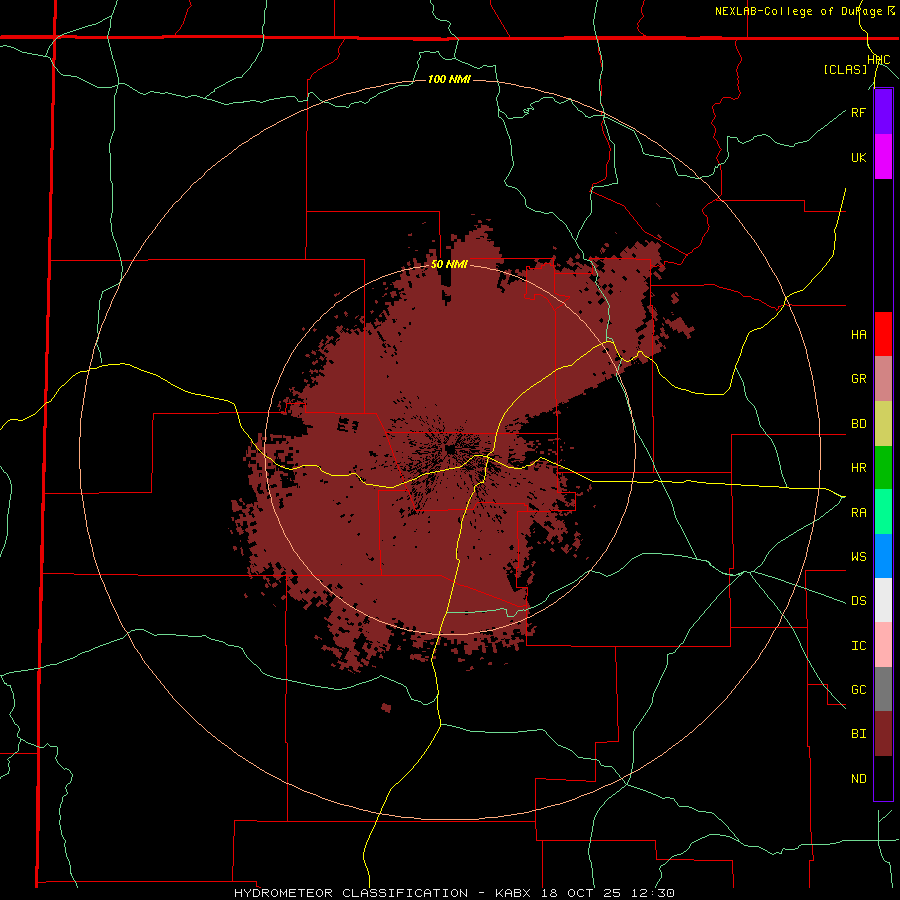The height and width of the screenshot is (900, 900).
Task: Click the KABX station identifier
Action: coord(515,893)
